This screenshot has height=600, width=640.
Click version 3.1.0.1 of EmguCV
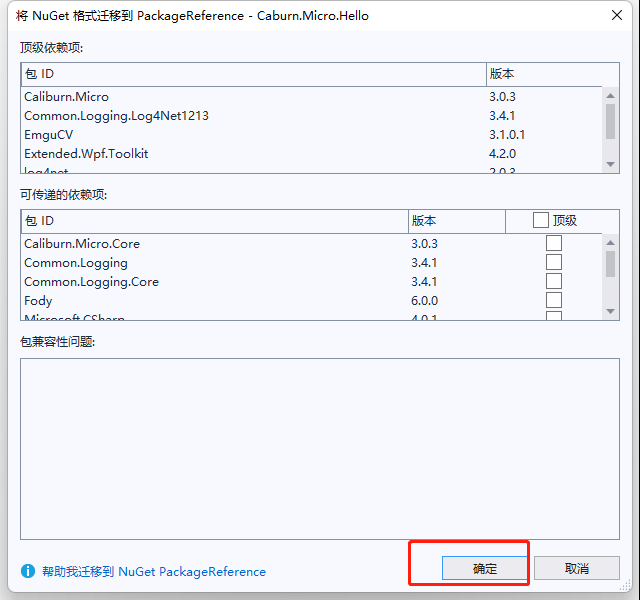(x=507, y=135)
